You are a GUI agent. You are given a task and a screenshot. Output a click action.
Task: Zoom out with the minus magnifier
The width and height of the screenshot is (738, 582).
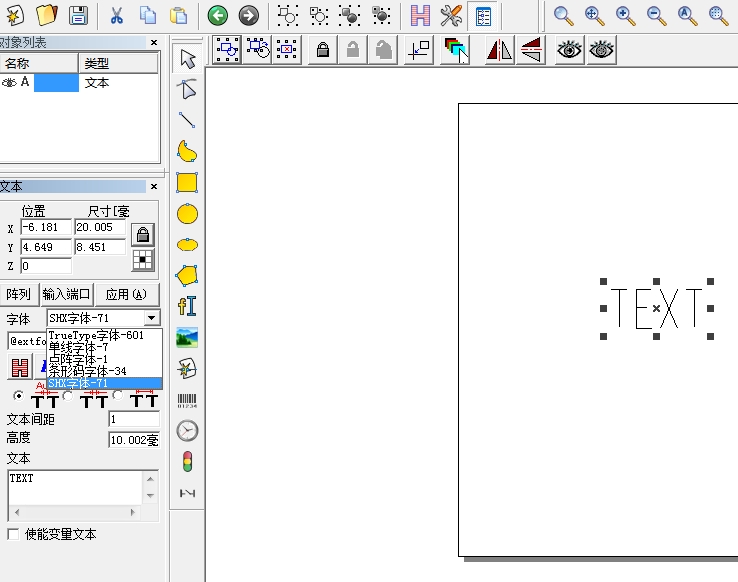click(x=656, y=16)
